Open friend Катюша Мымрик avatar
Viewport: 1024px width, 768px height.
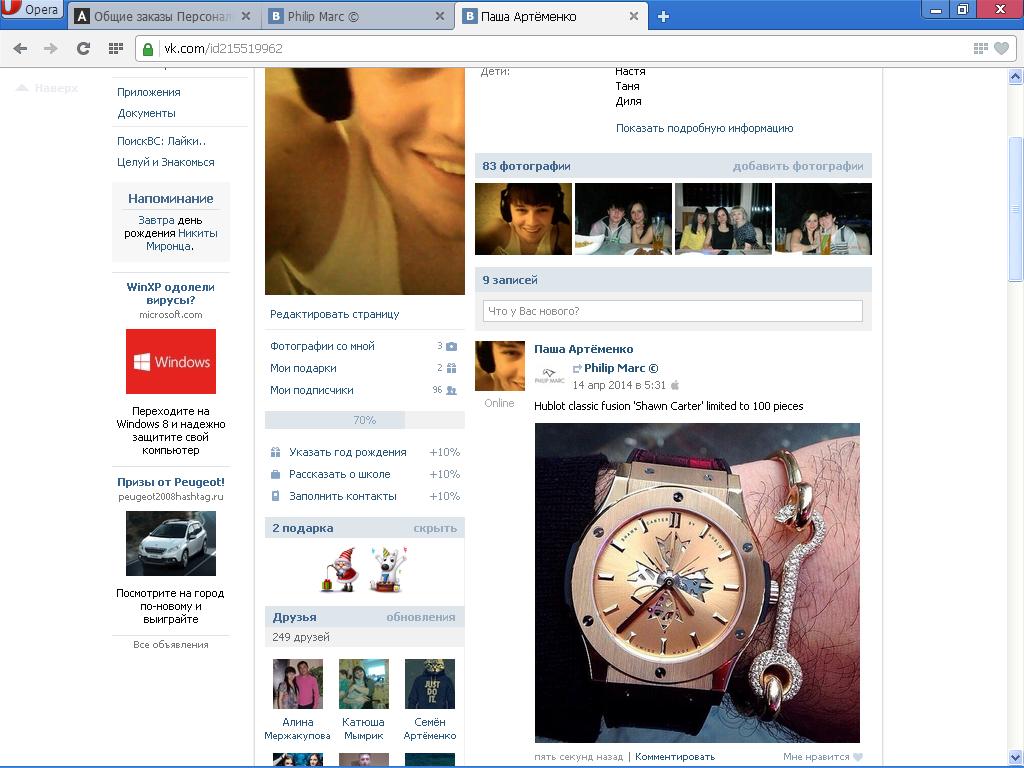point(364,684)
